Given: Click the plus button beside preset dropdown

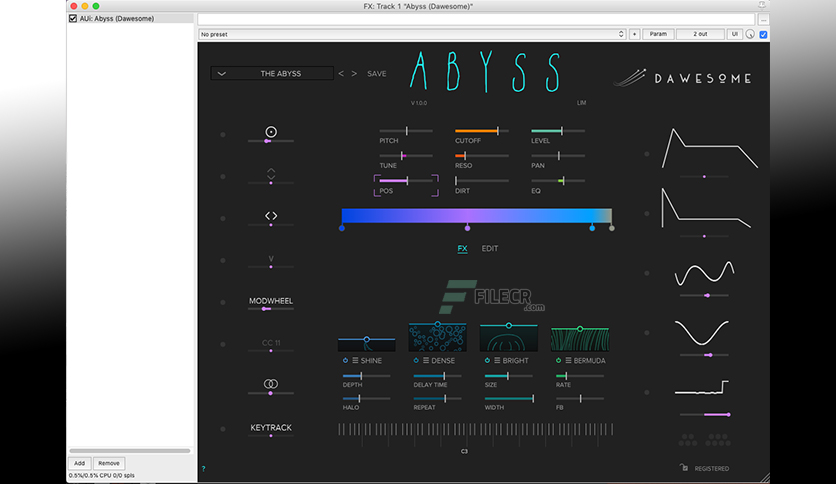Looking at the screenshot, I should pyautogui.click(x=634, y=34).
